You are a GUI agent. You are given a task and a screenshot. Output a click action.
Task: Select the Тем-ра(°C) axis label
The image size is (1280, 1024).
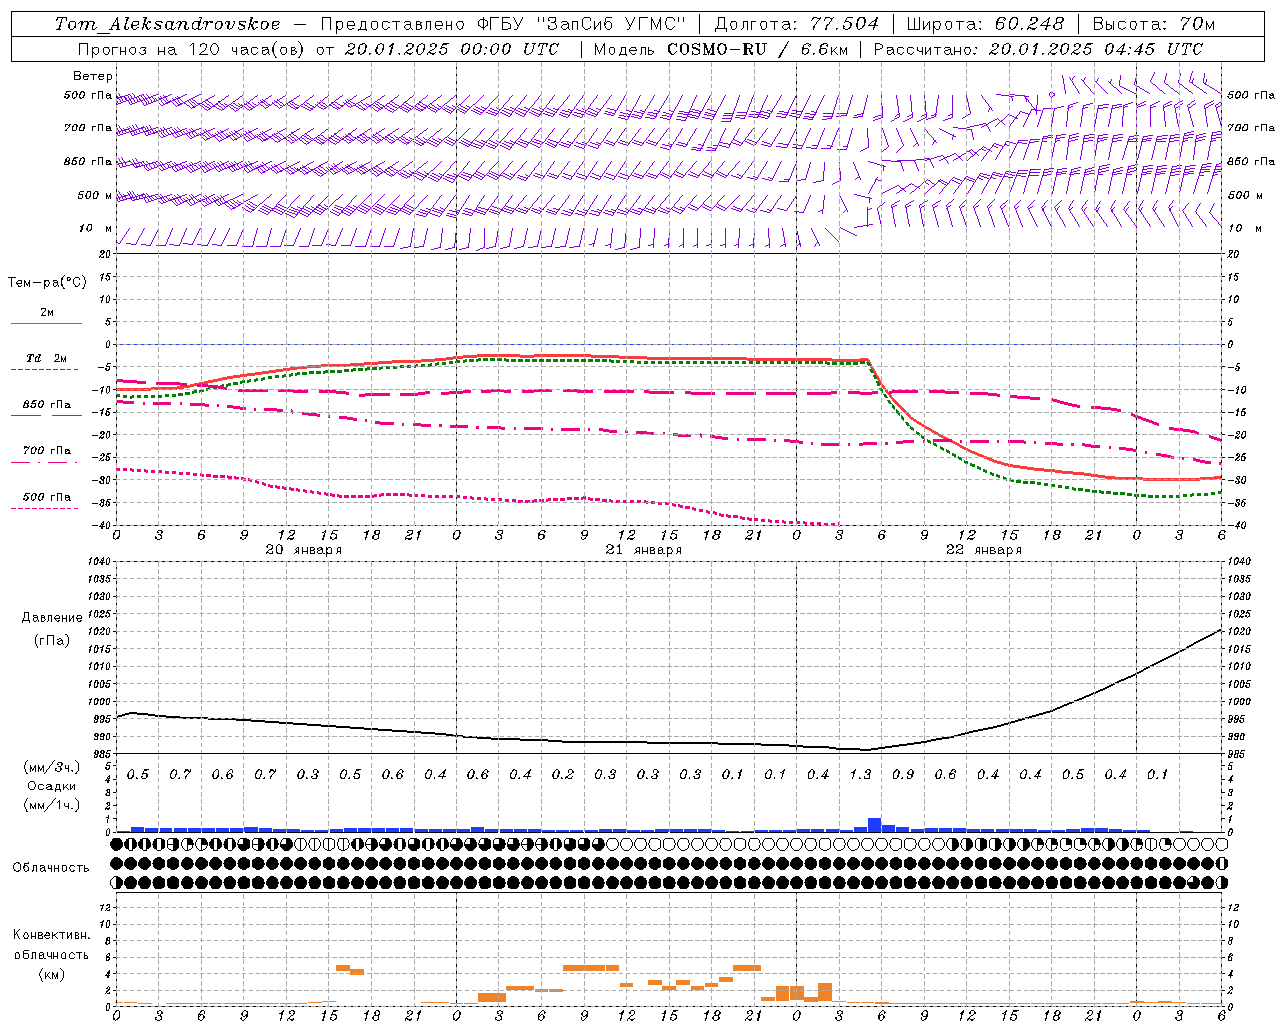click(x=47, y=283)
